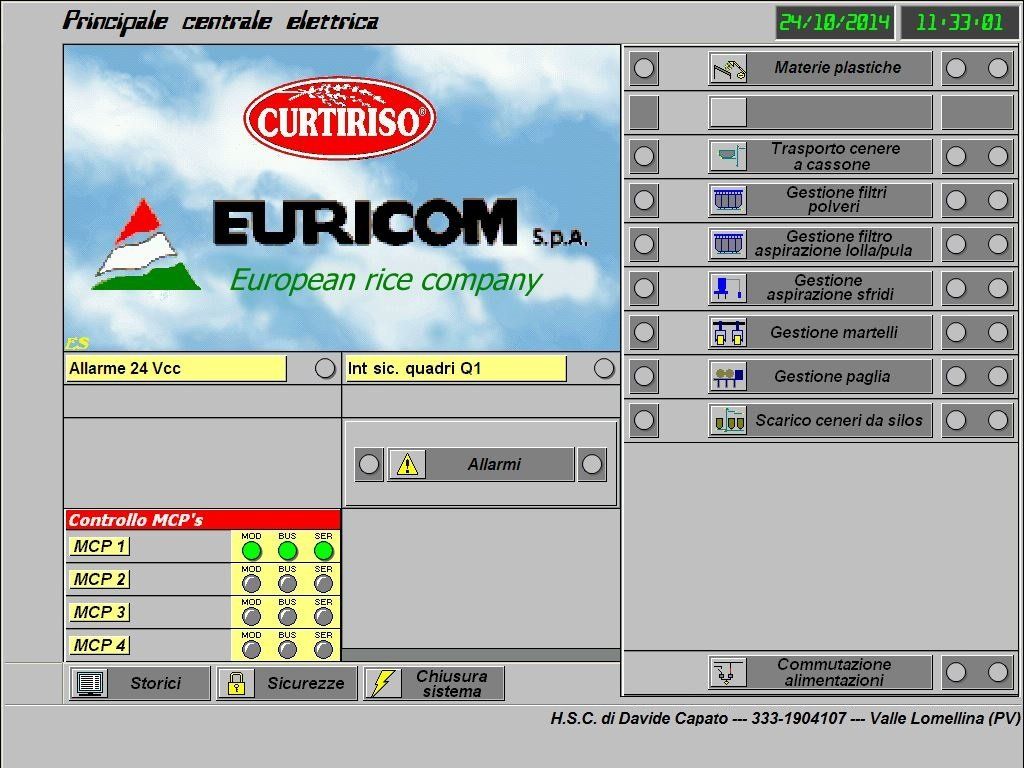
Task: Click the lamp right of Allarmi button
Action: click(x=592, y=464)
